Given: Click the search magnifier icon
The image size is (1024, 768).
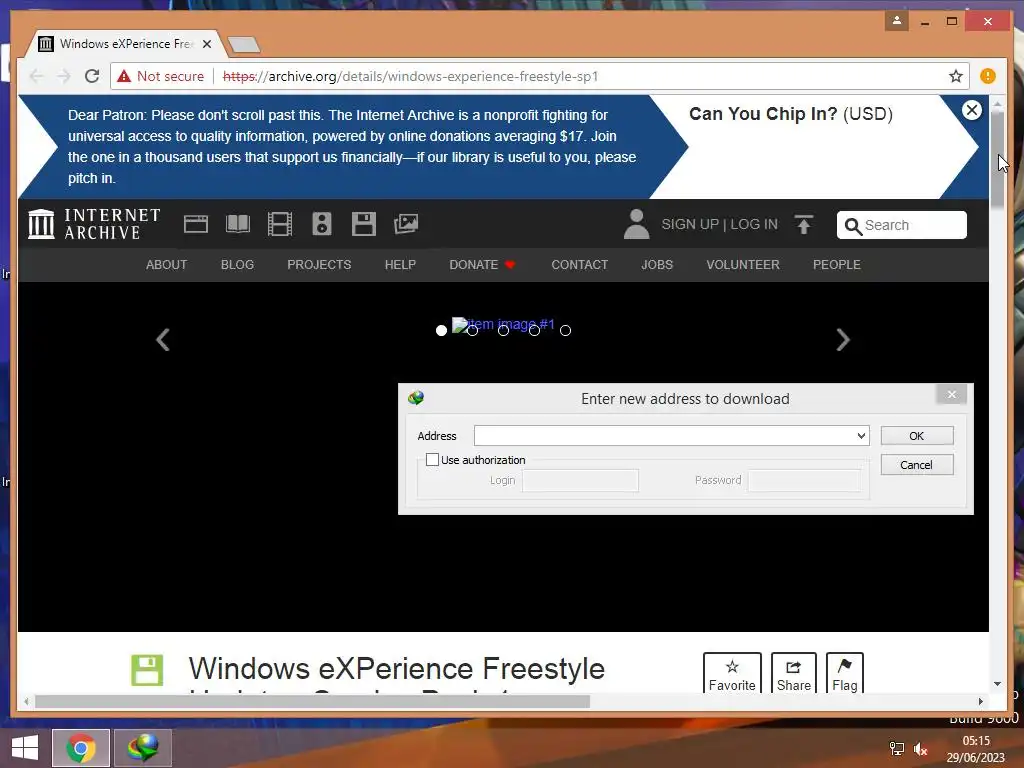Looking at the screenshot, I should tap(852, 226).
